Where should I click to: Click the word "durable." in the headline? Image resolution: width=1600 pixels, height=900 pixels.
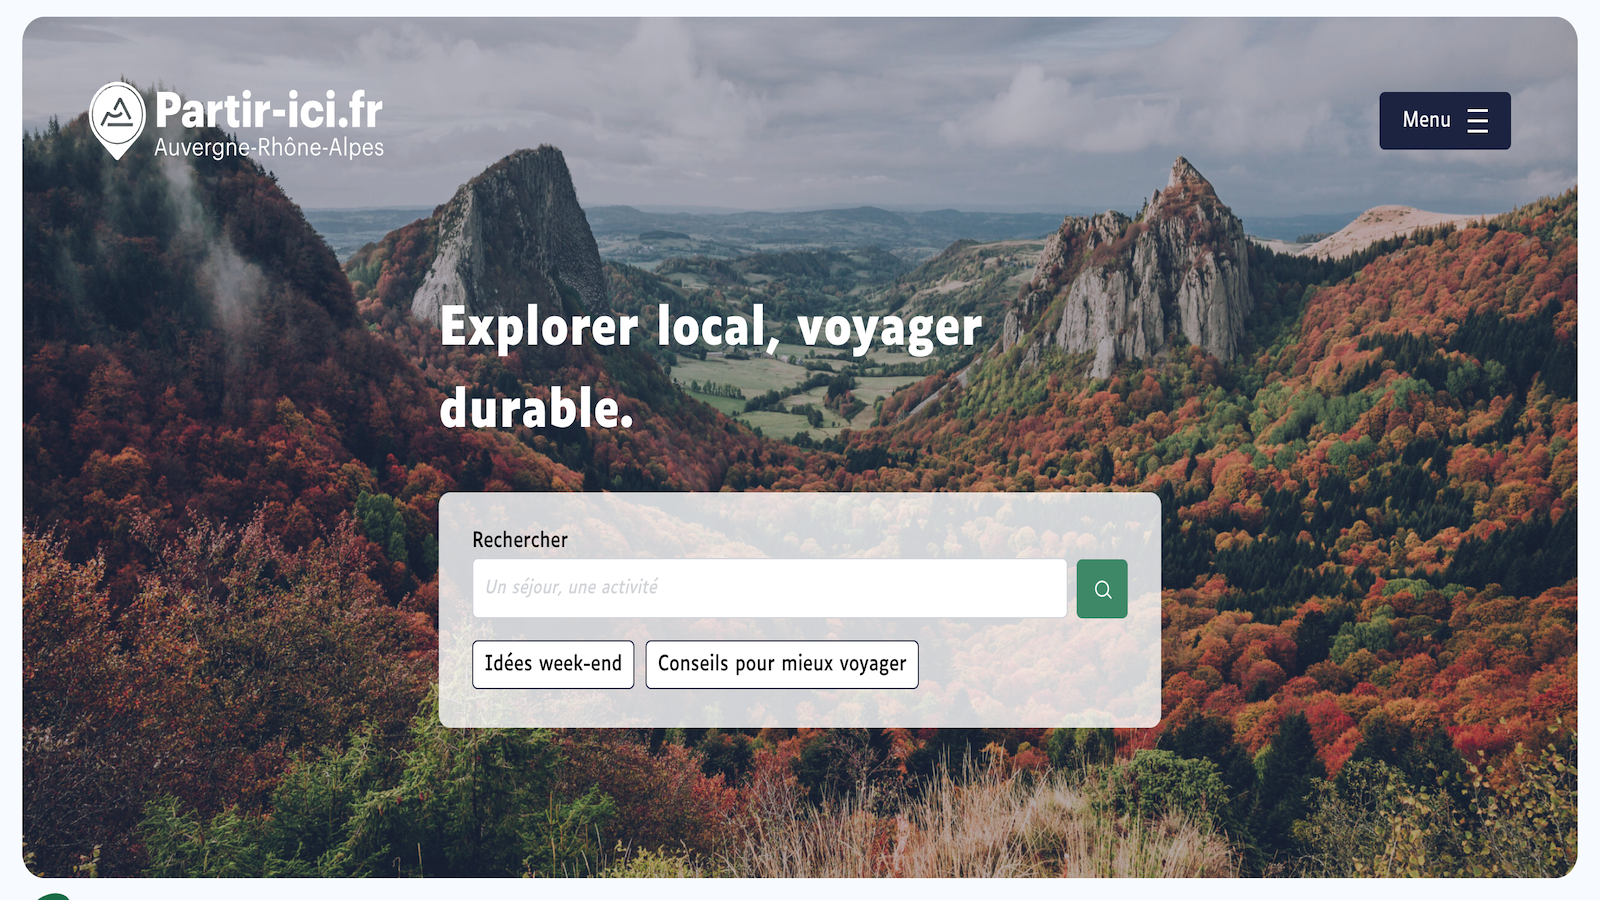(537, 408)
